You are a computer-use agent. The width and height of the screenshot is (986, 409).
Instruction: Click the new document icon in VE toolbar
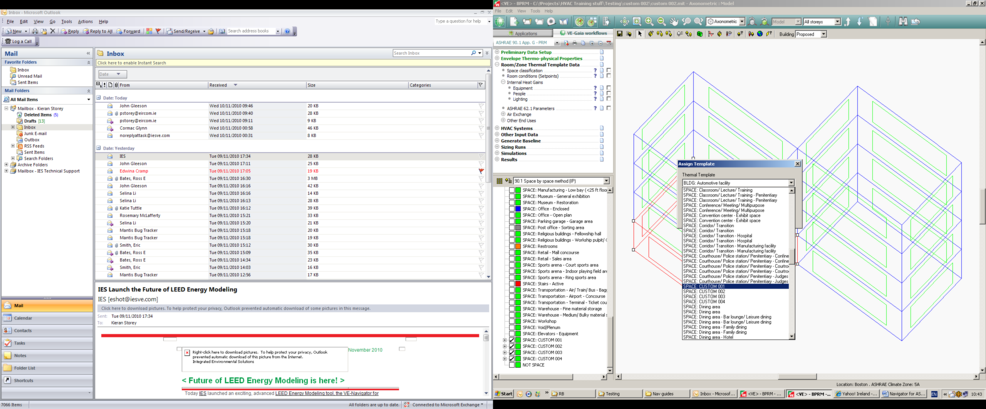coord(514,21)
